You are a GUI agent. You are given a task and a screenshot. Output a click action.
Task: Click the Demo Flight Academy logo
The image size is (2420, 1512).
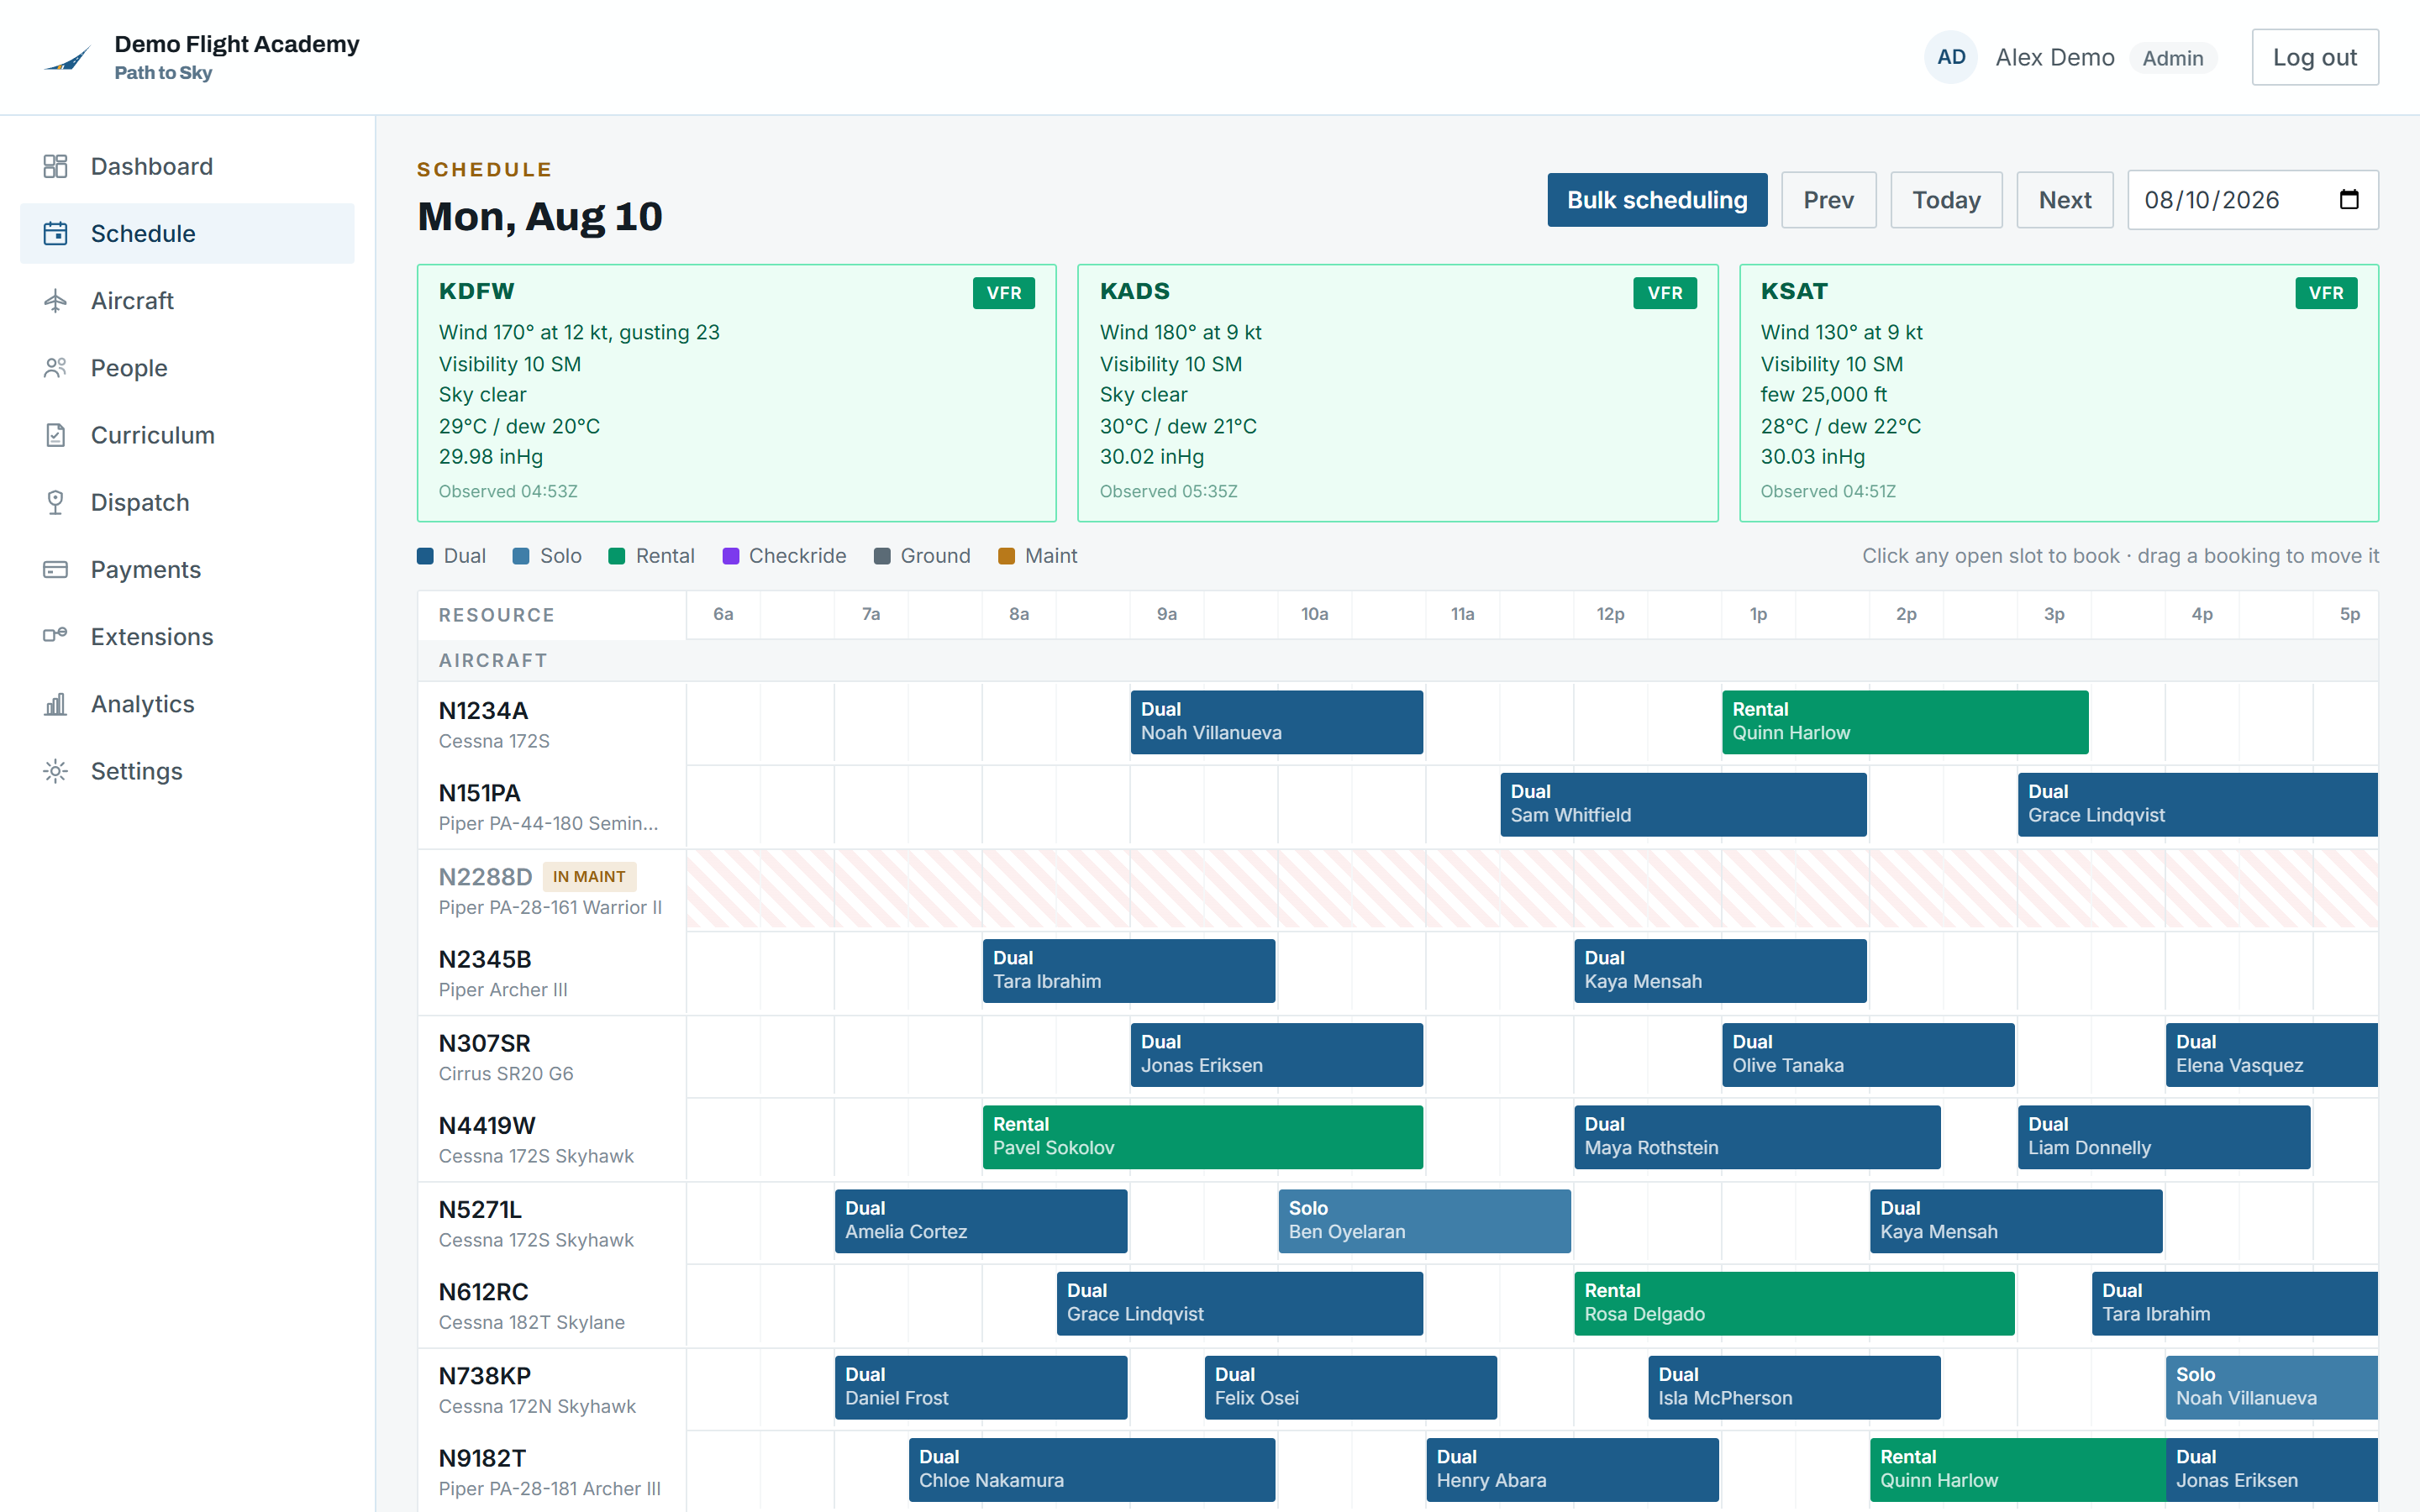coord(67,59)
